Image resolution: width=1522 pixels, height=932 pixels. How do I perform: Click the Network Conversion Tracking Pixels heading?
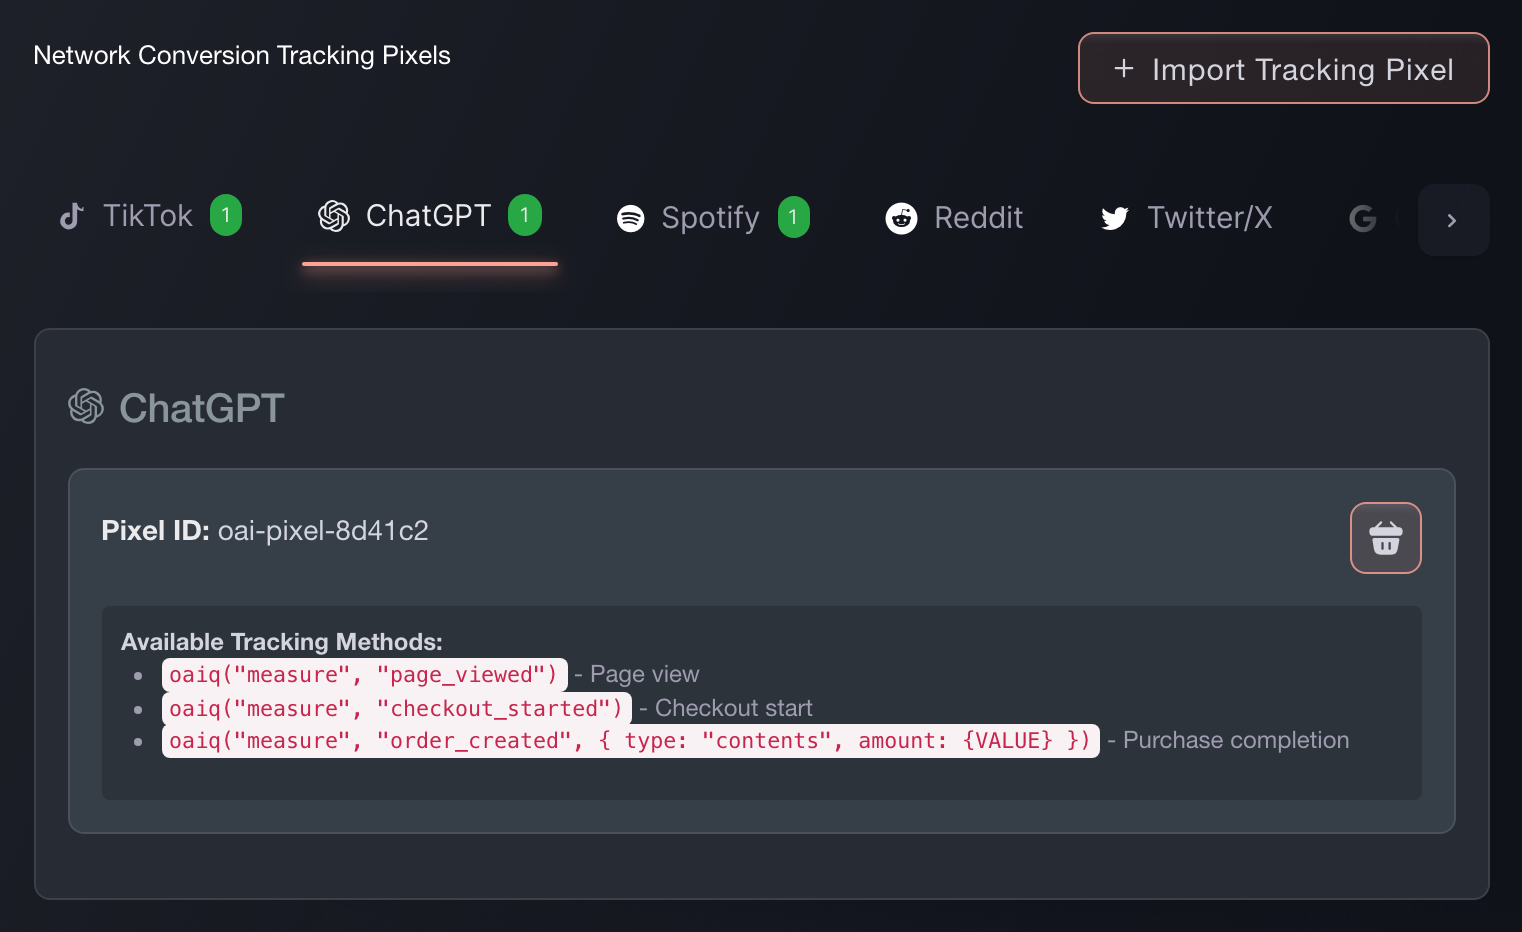(x=242, y=55)
